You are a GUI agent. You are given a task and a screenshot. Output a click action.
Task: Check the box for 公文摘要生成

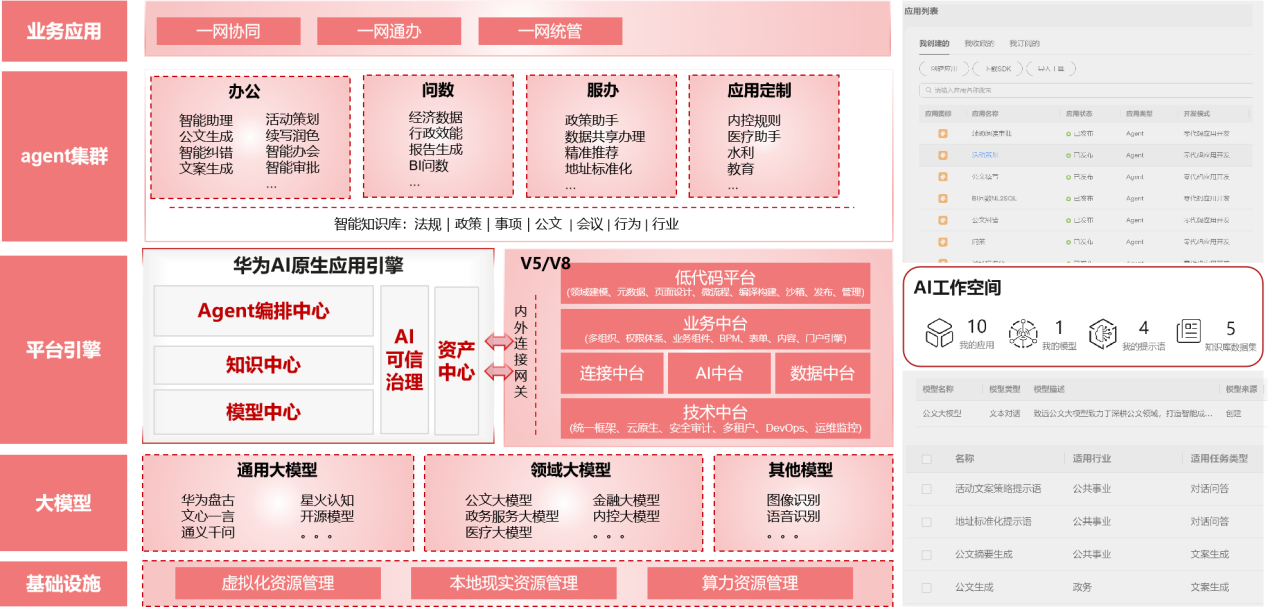(927, 554)
